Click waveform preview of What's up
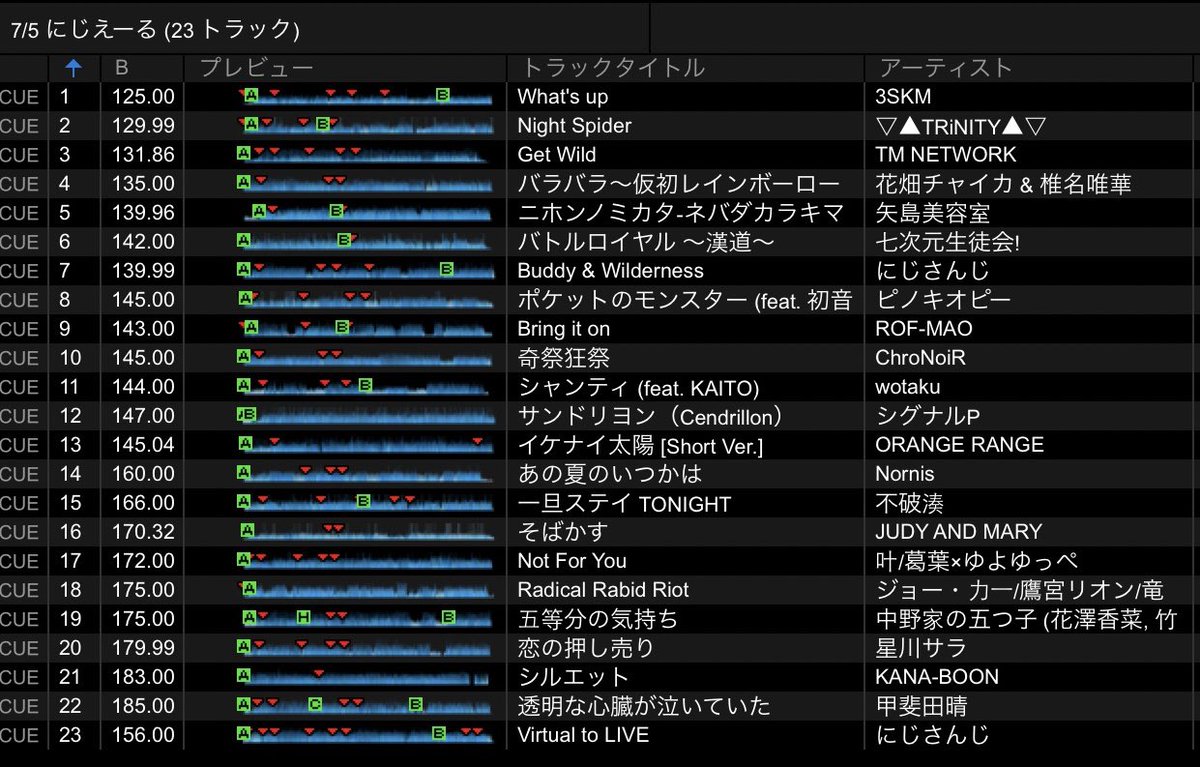The image size is (1200, 767). tap(366, 97)
